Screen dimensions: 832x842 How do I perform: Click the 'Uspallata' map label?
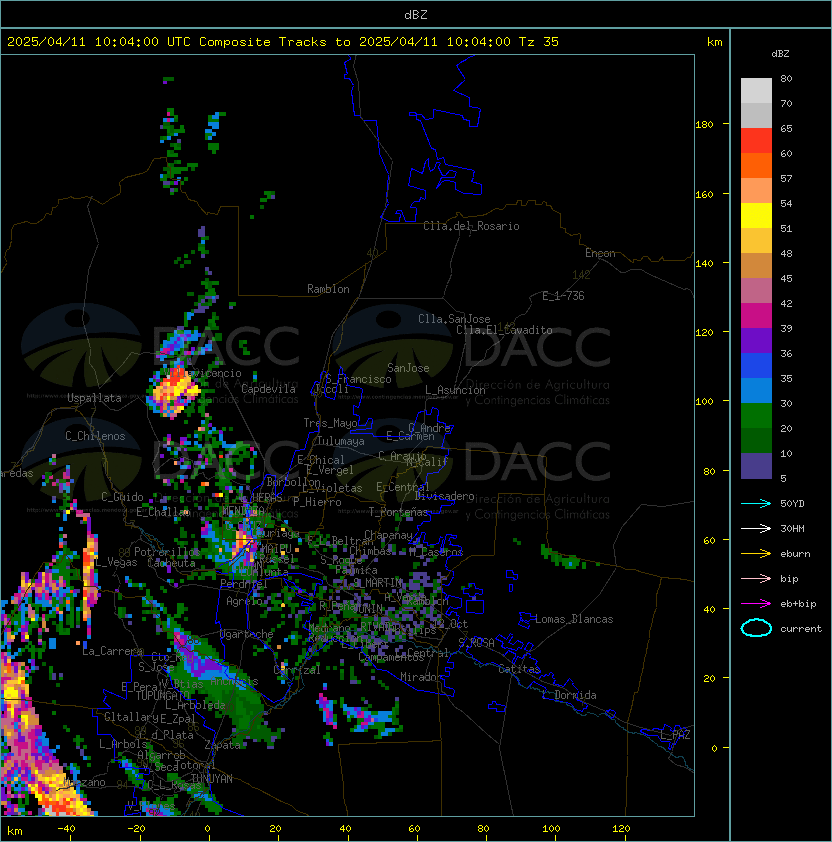pyautogui.click(x=94, y=398)
